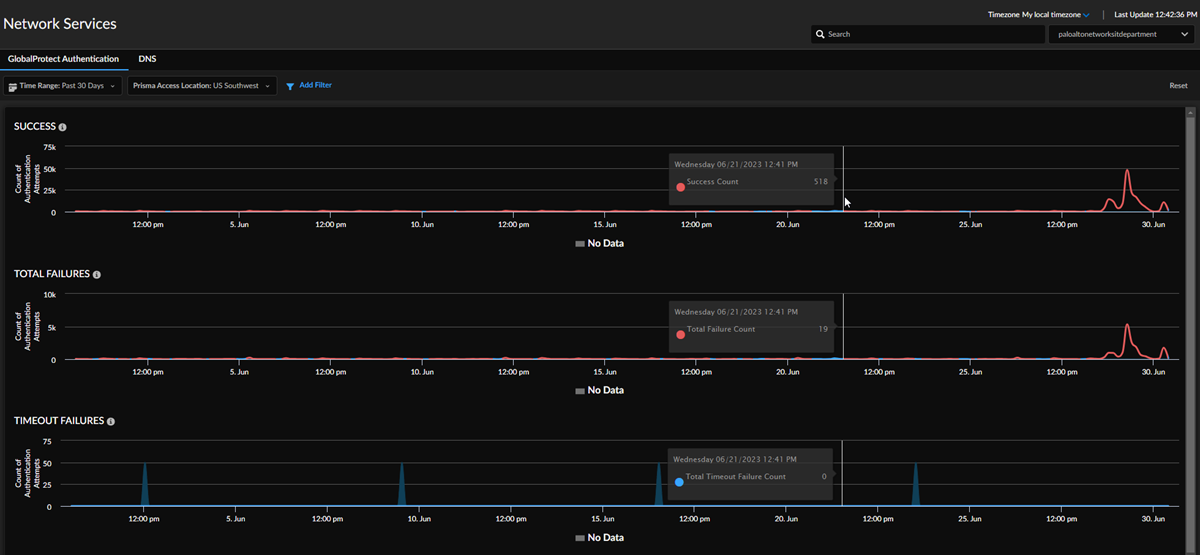This screenshot has width=1200, height=555.
Task: Click the vertical scrollbar on the right
Action: pos(1190,300)
